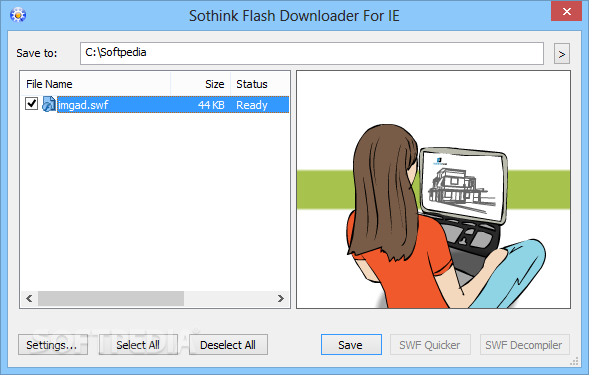Image resolution: width=589 pixels, height=375 pixels.
Task: Click the Save to path field
Action: [312, 53]
